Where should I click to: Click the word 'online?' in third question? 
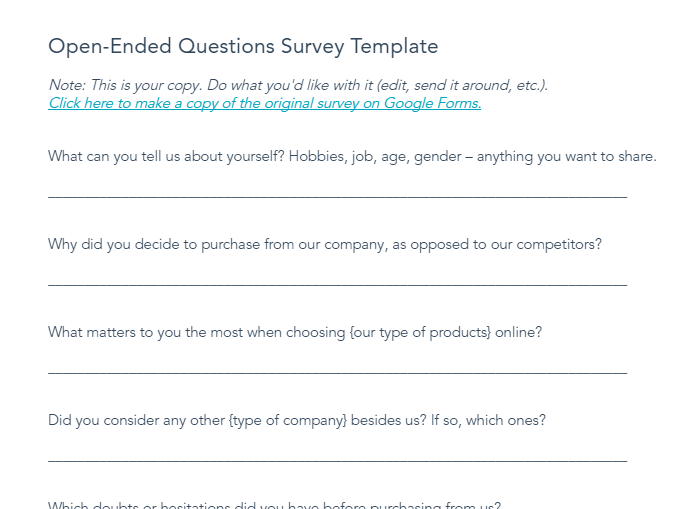(518, 333)
